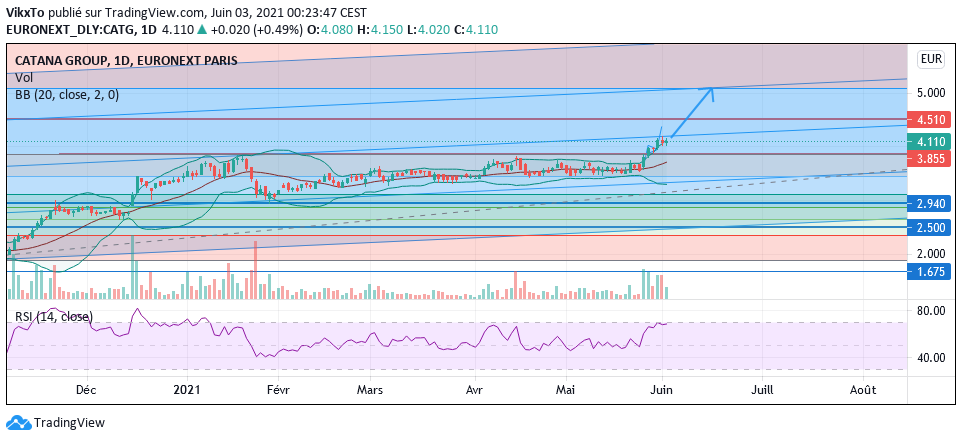Click the Mars time axis label

[x=369, y=389]
